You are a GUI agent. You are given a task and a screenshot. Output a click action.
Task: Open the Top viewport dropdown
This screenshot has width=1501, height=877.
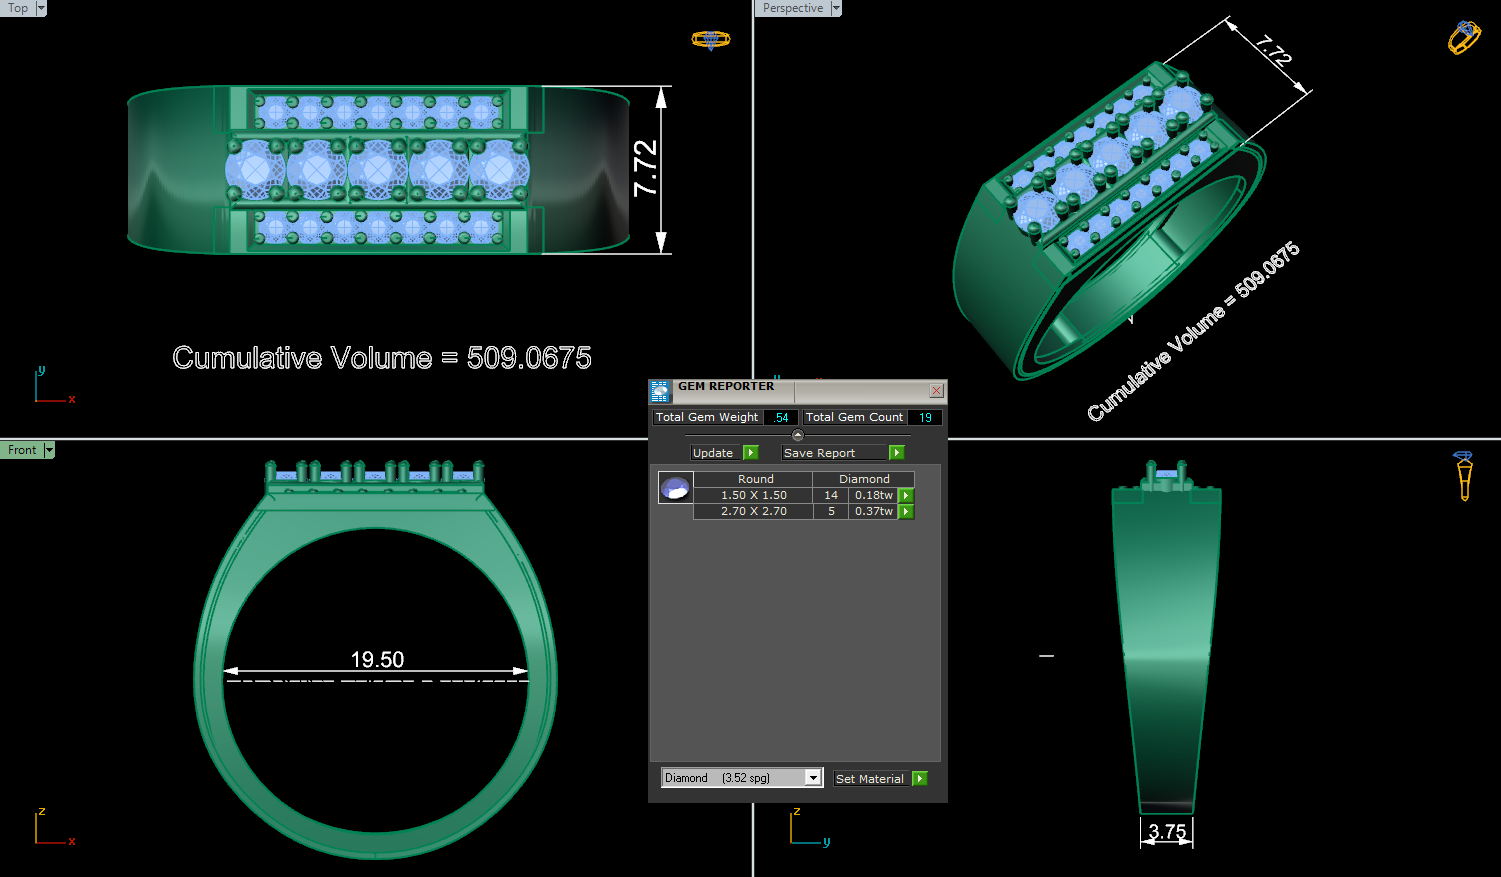point(40,8)
